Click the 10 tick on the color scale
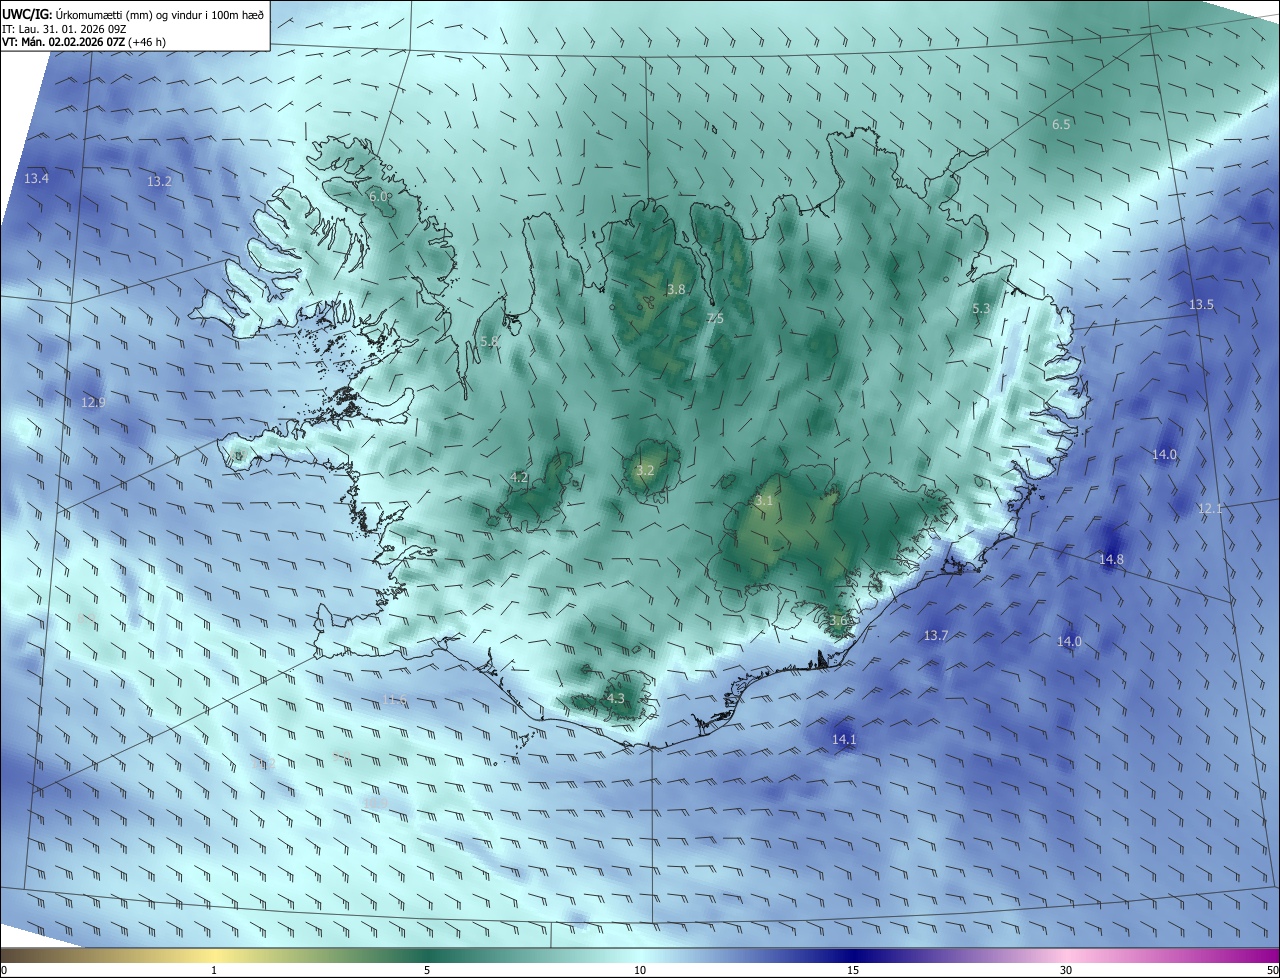The image size is (1280, 978). [640, 970]
